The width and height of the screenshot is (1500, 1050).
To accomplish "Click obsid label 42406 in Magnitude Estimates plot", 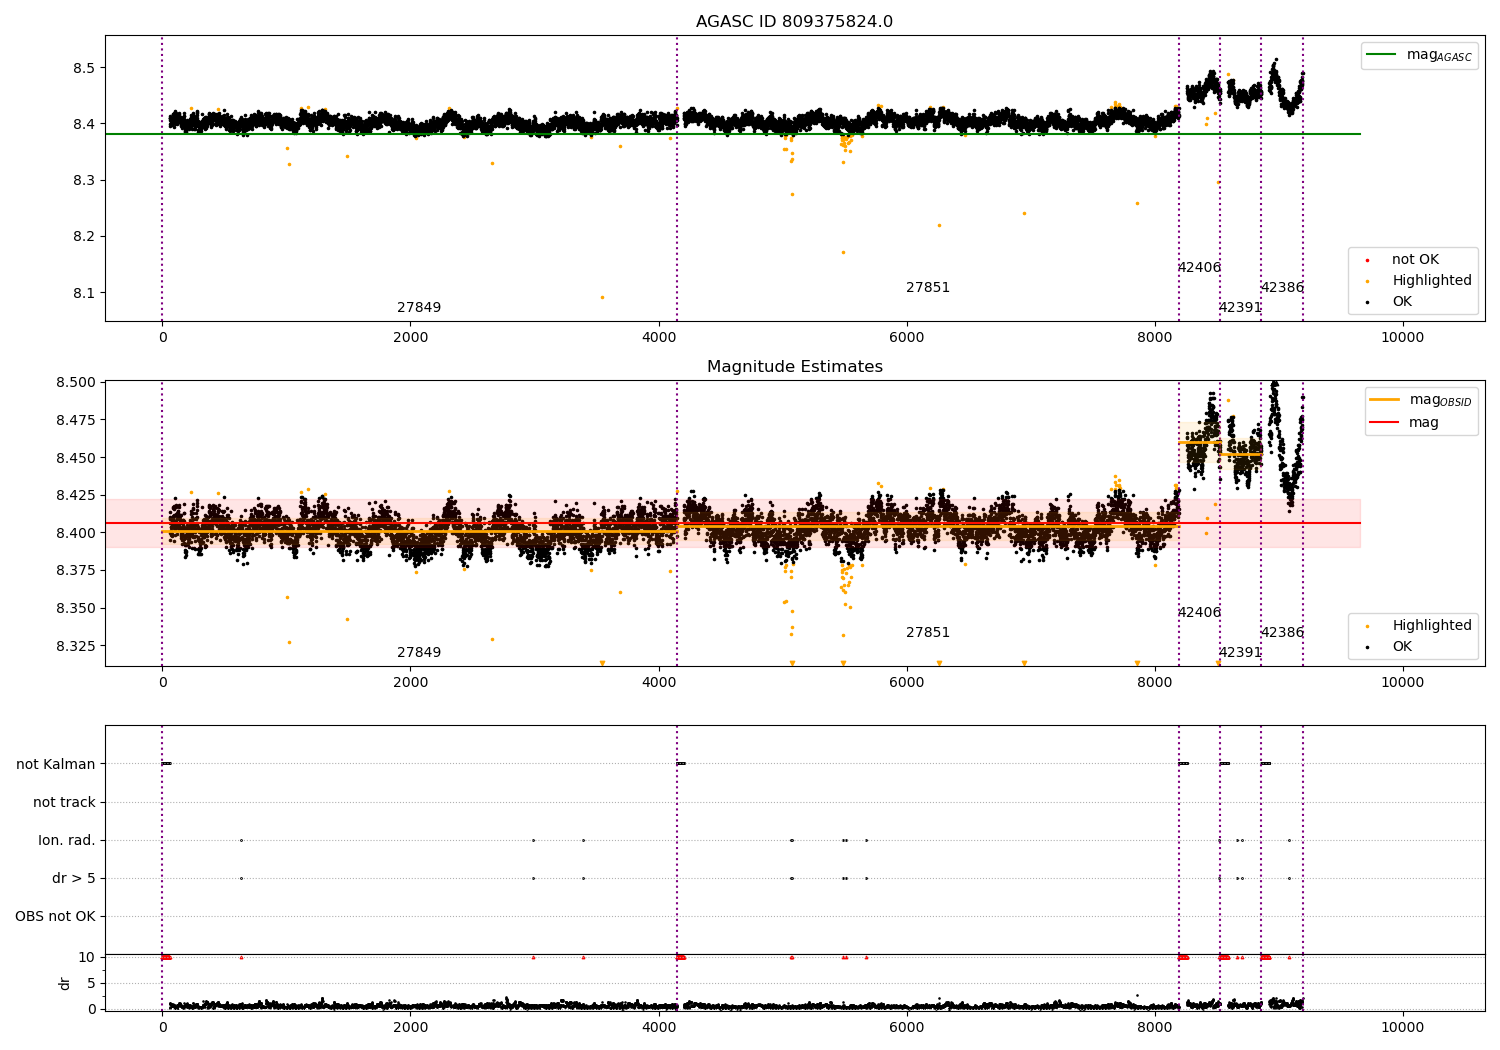I will pos(1199,613).
